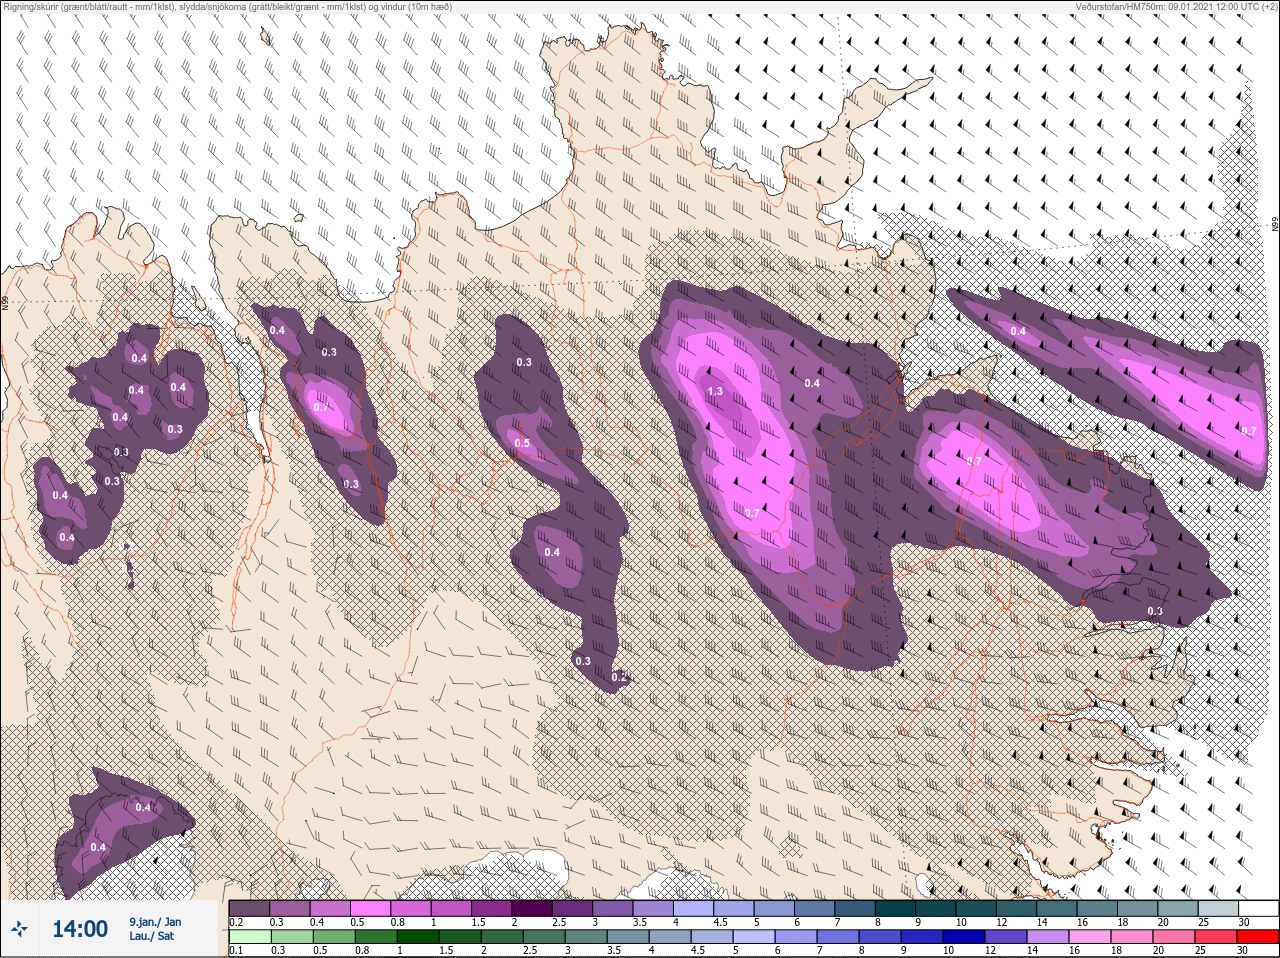Click the Veðurstofan logo icon beside the time
1280x958 pixels.
(x=20, y=929)
